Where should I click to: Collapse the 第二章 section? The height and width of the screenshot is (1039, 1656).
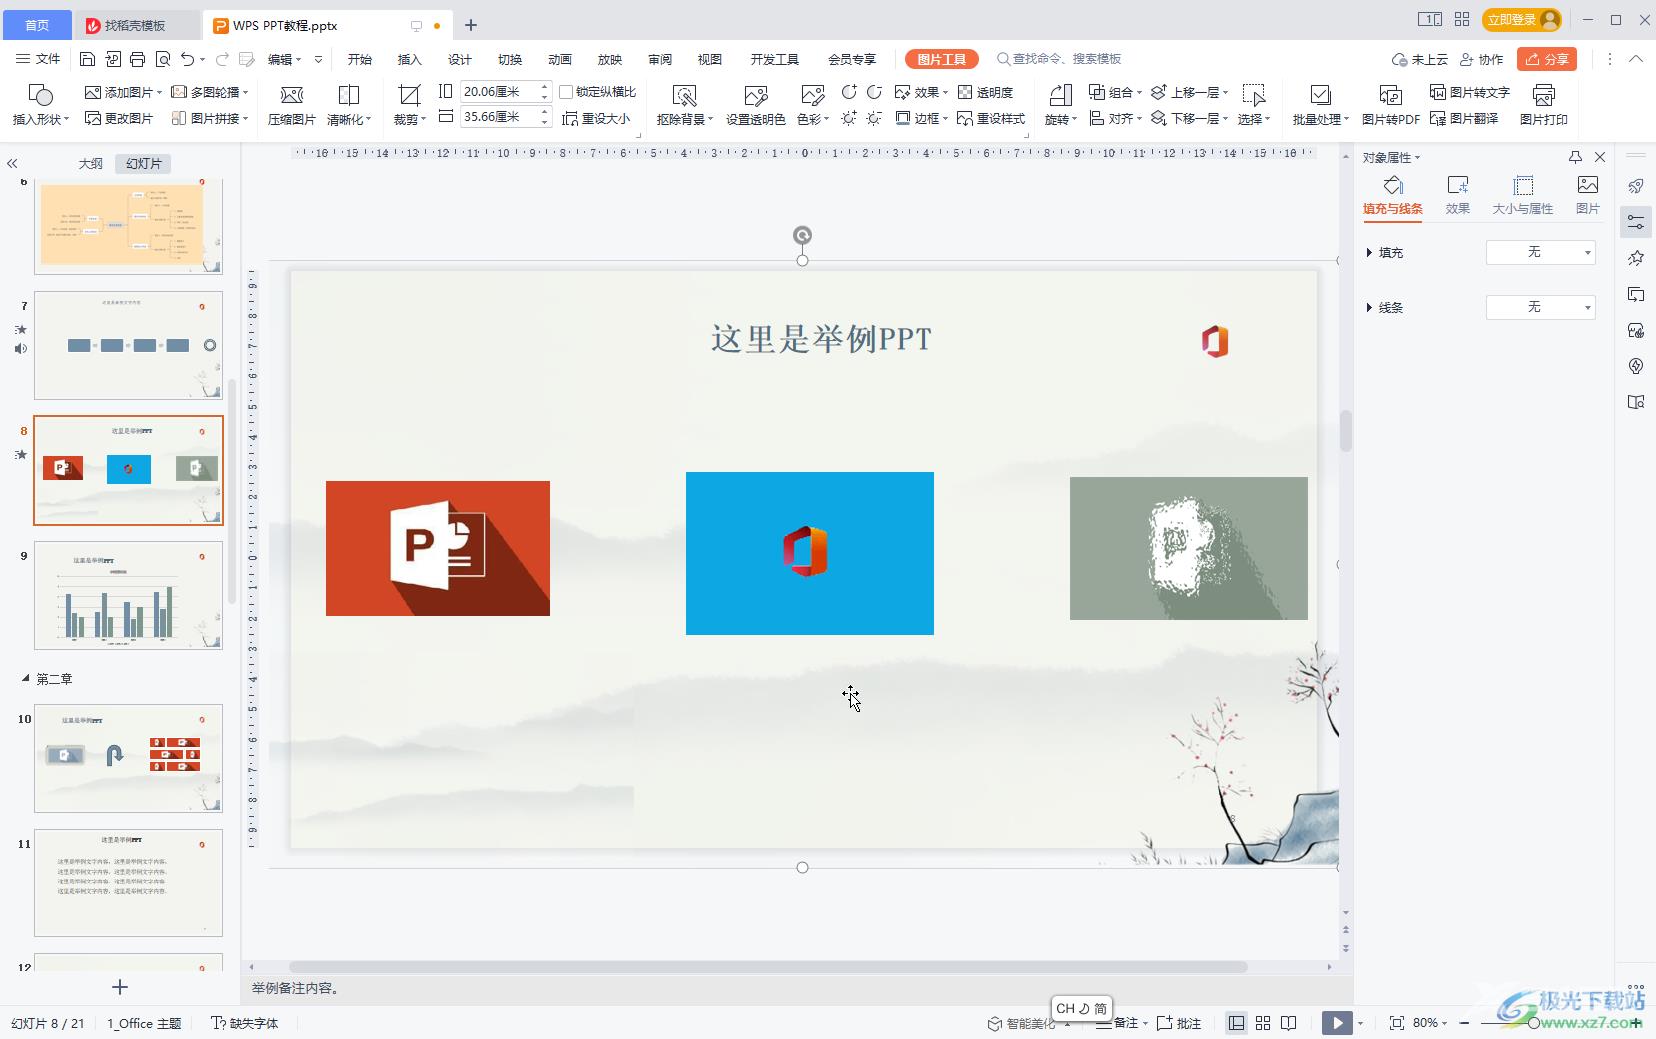tap(26, 679)
